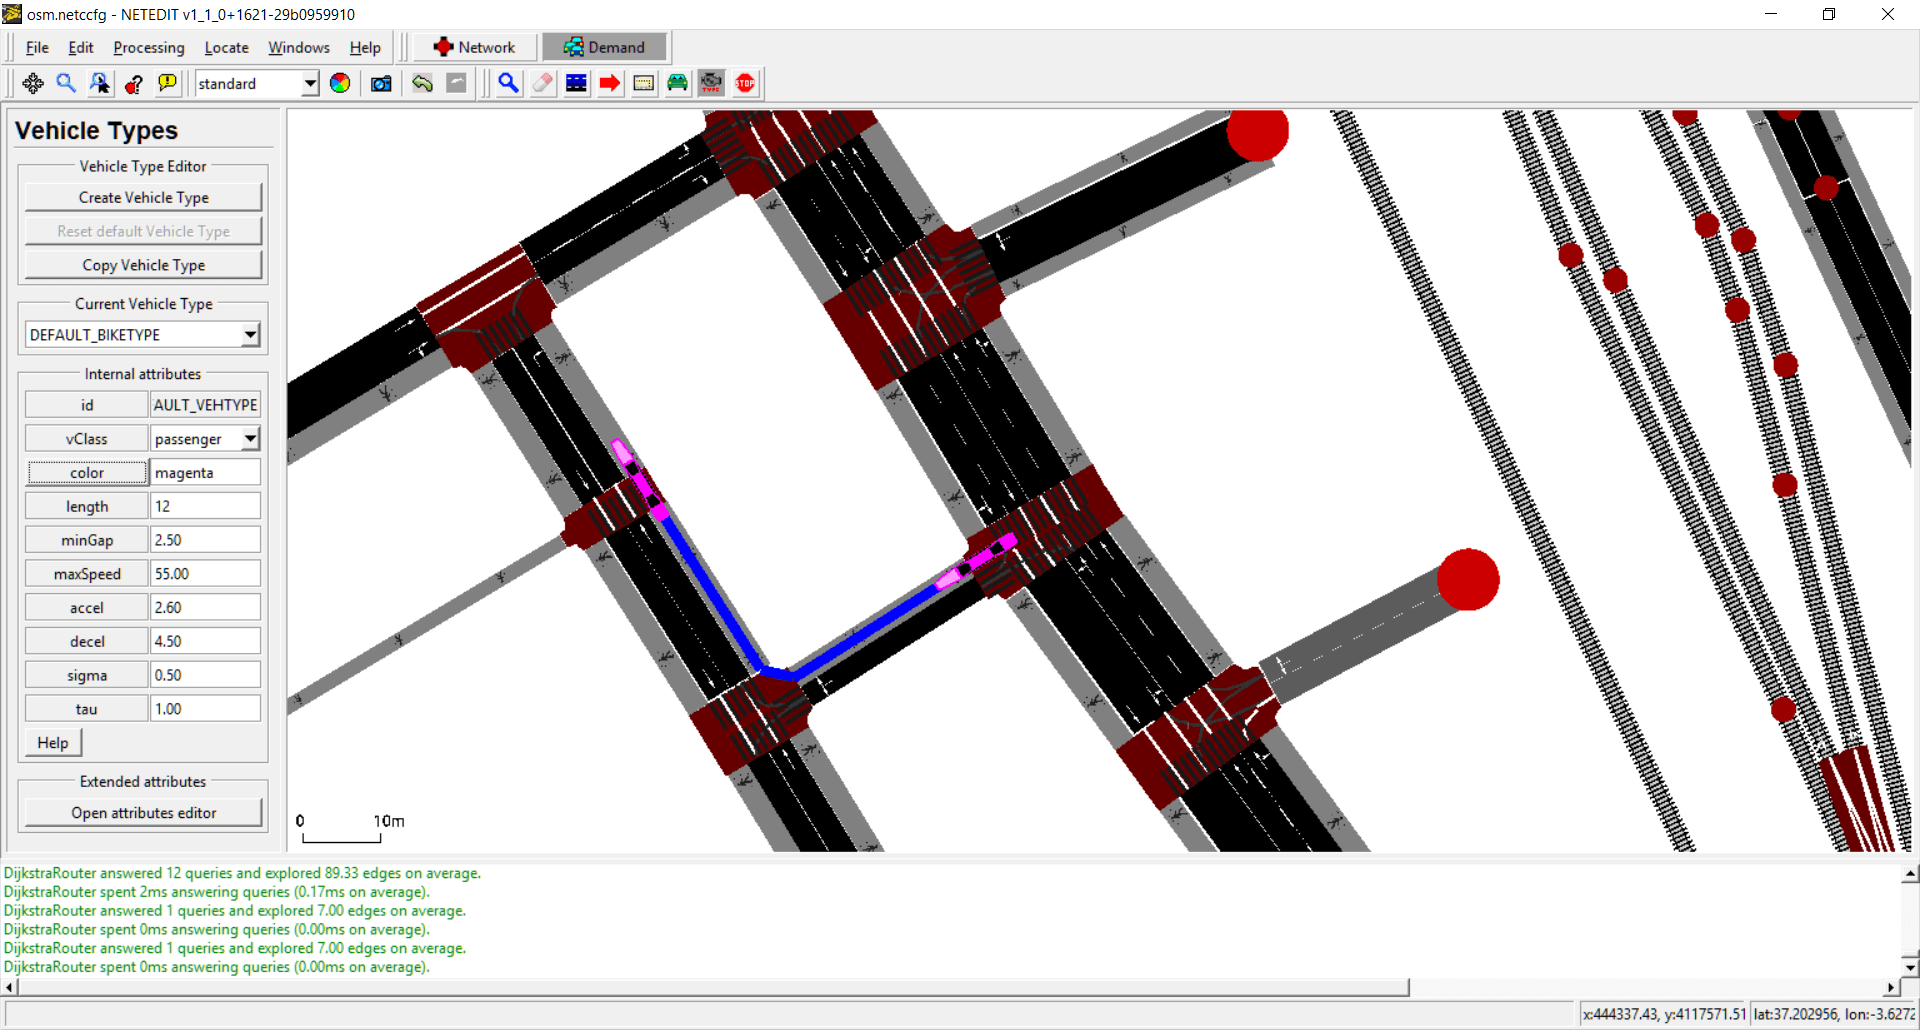This screenshot has height=1030, width=1920.
Task: Open the Processing menu
Action: point(149,47)
